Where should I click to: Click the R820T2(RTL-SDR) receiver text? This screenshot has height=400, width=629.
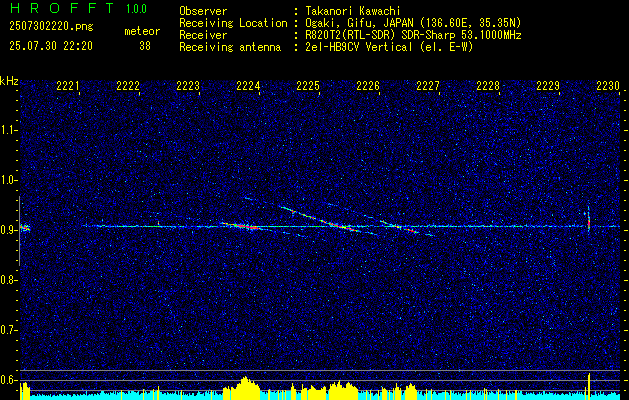pyautogui.click(x=413, y=35)
